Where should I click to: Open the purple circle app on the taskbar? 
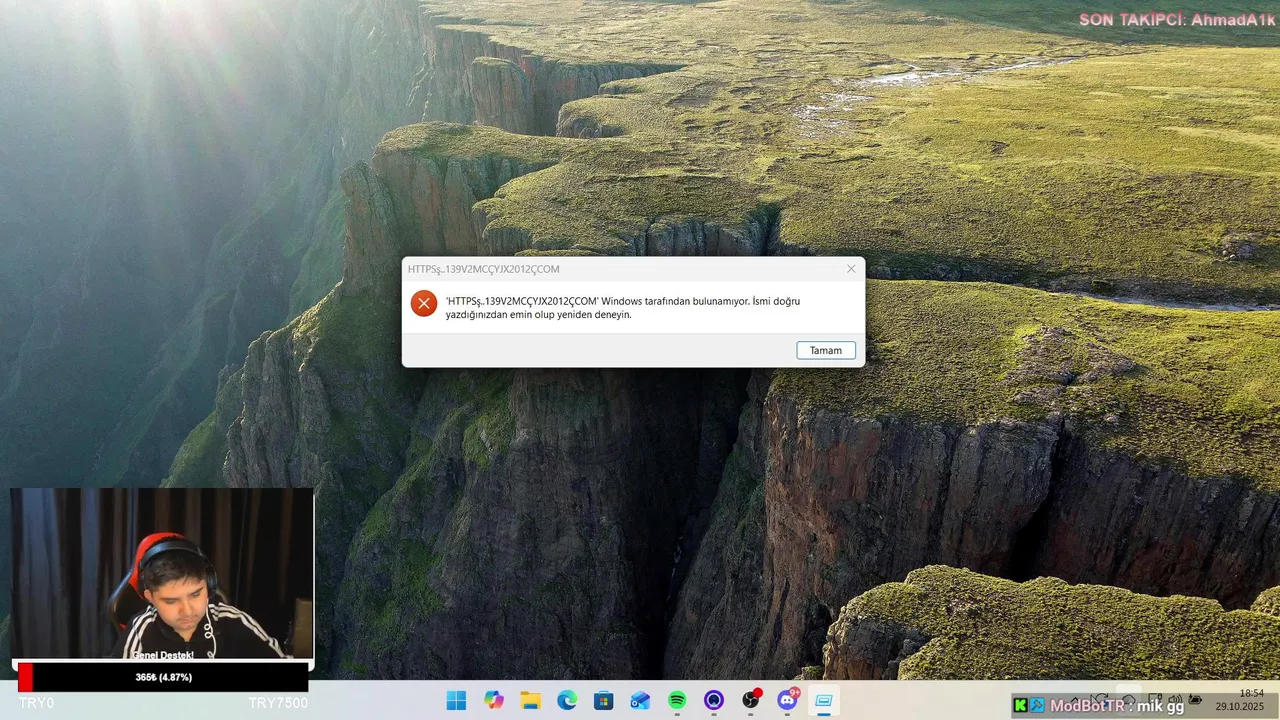click(714, 701)
